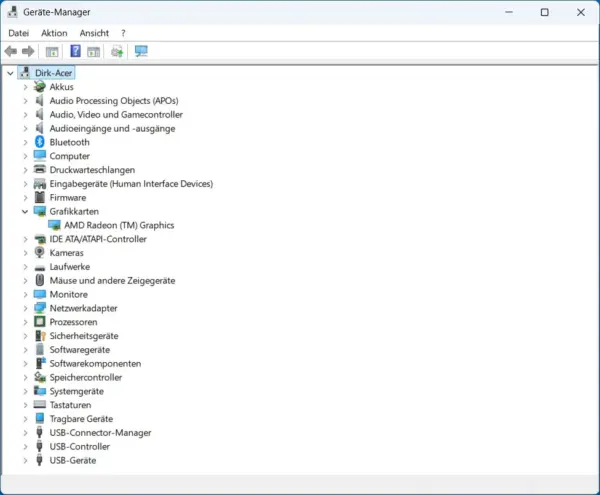Click the Netzwerkadapter icon
Screen dimensions: 600x495
(39, 308)
